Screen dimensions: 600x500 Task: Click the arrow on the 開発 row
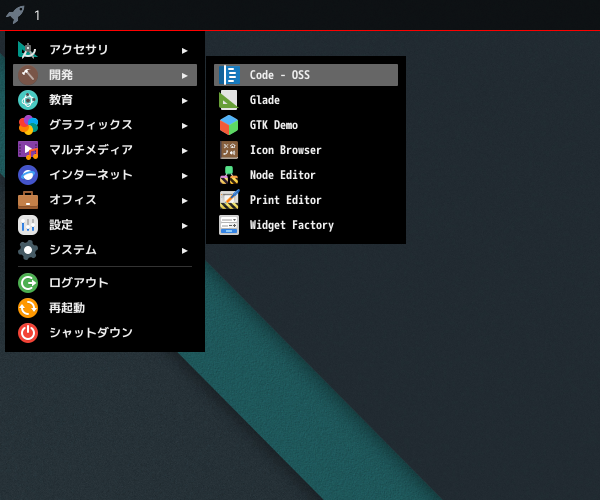tap(184, 75)
